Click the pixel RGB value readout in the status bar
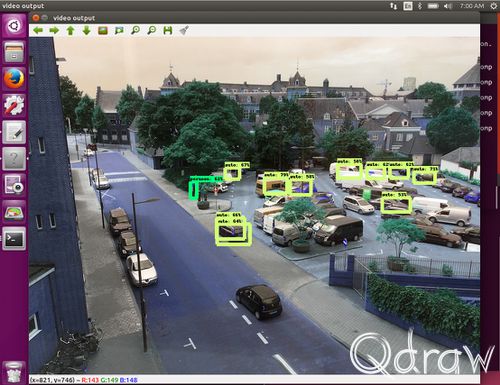 (x=109, y=380)
